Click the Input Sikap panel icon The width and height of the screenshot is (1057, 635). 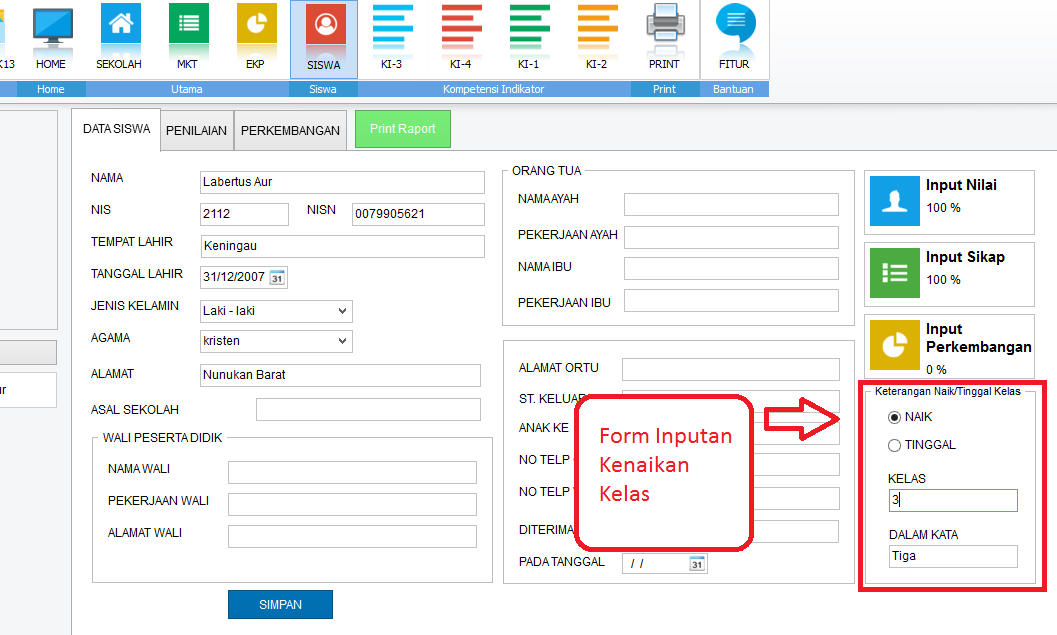coord(894,273)
